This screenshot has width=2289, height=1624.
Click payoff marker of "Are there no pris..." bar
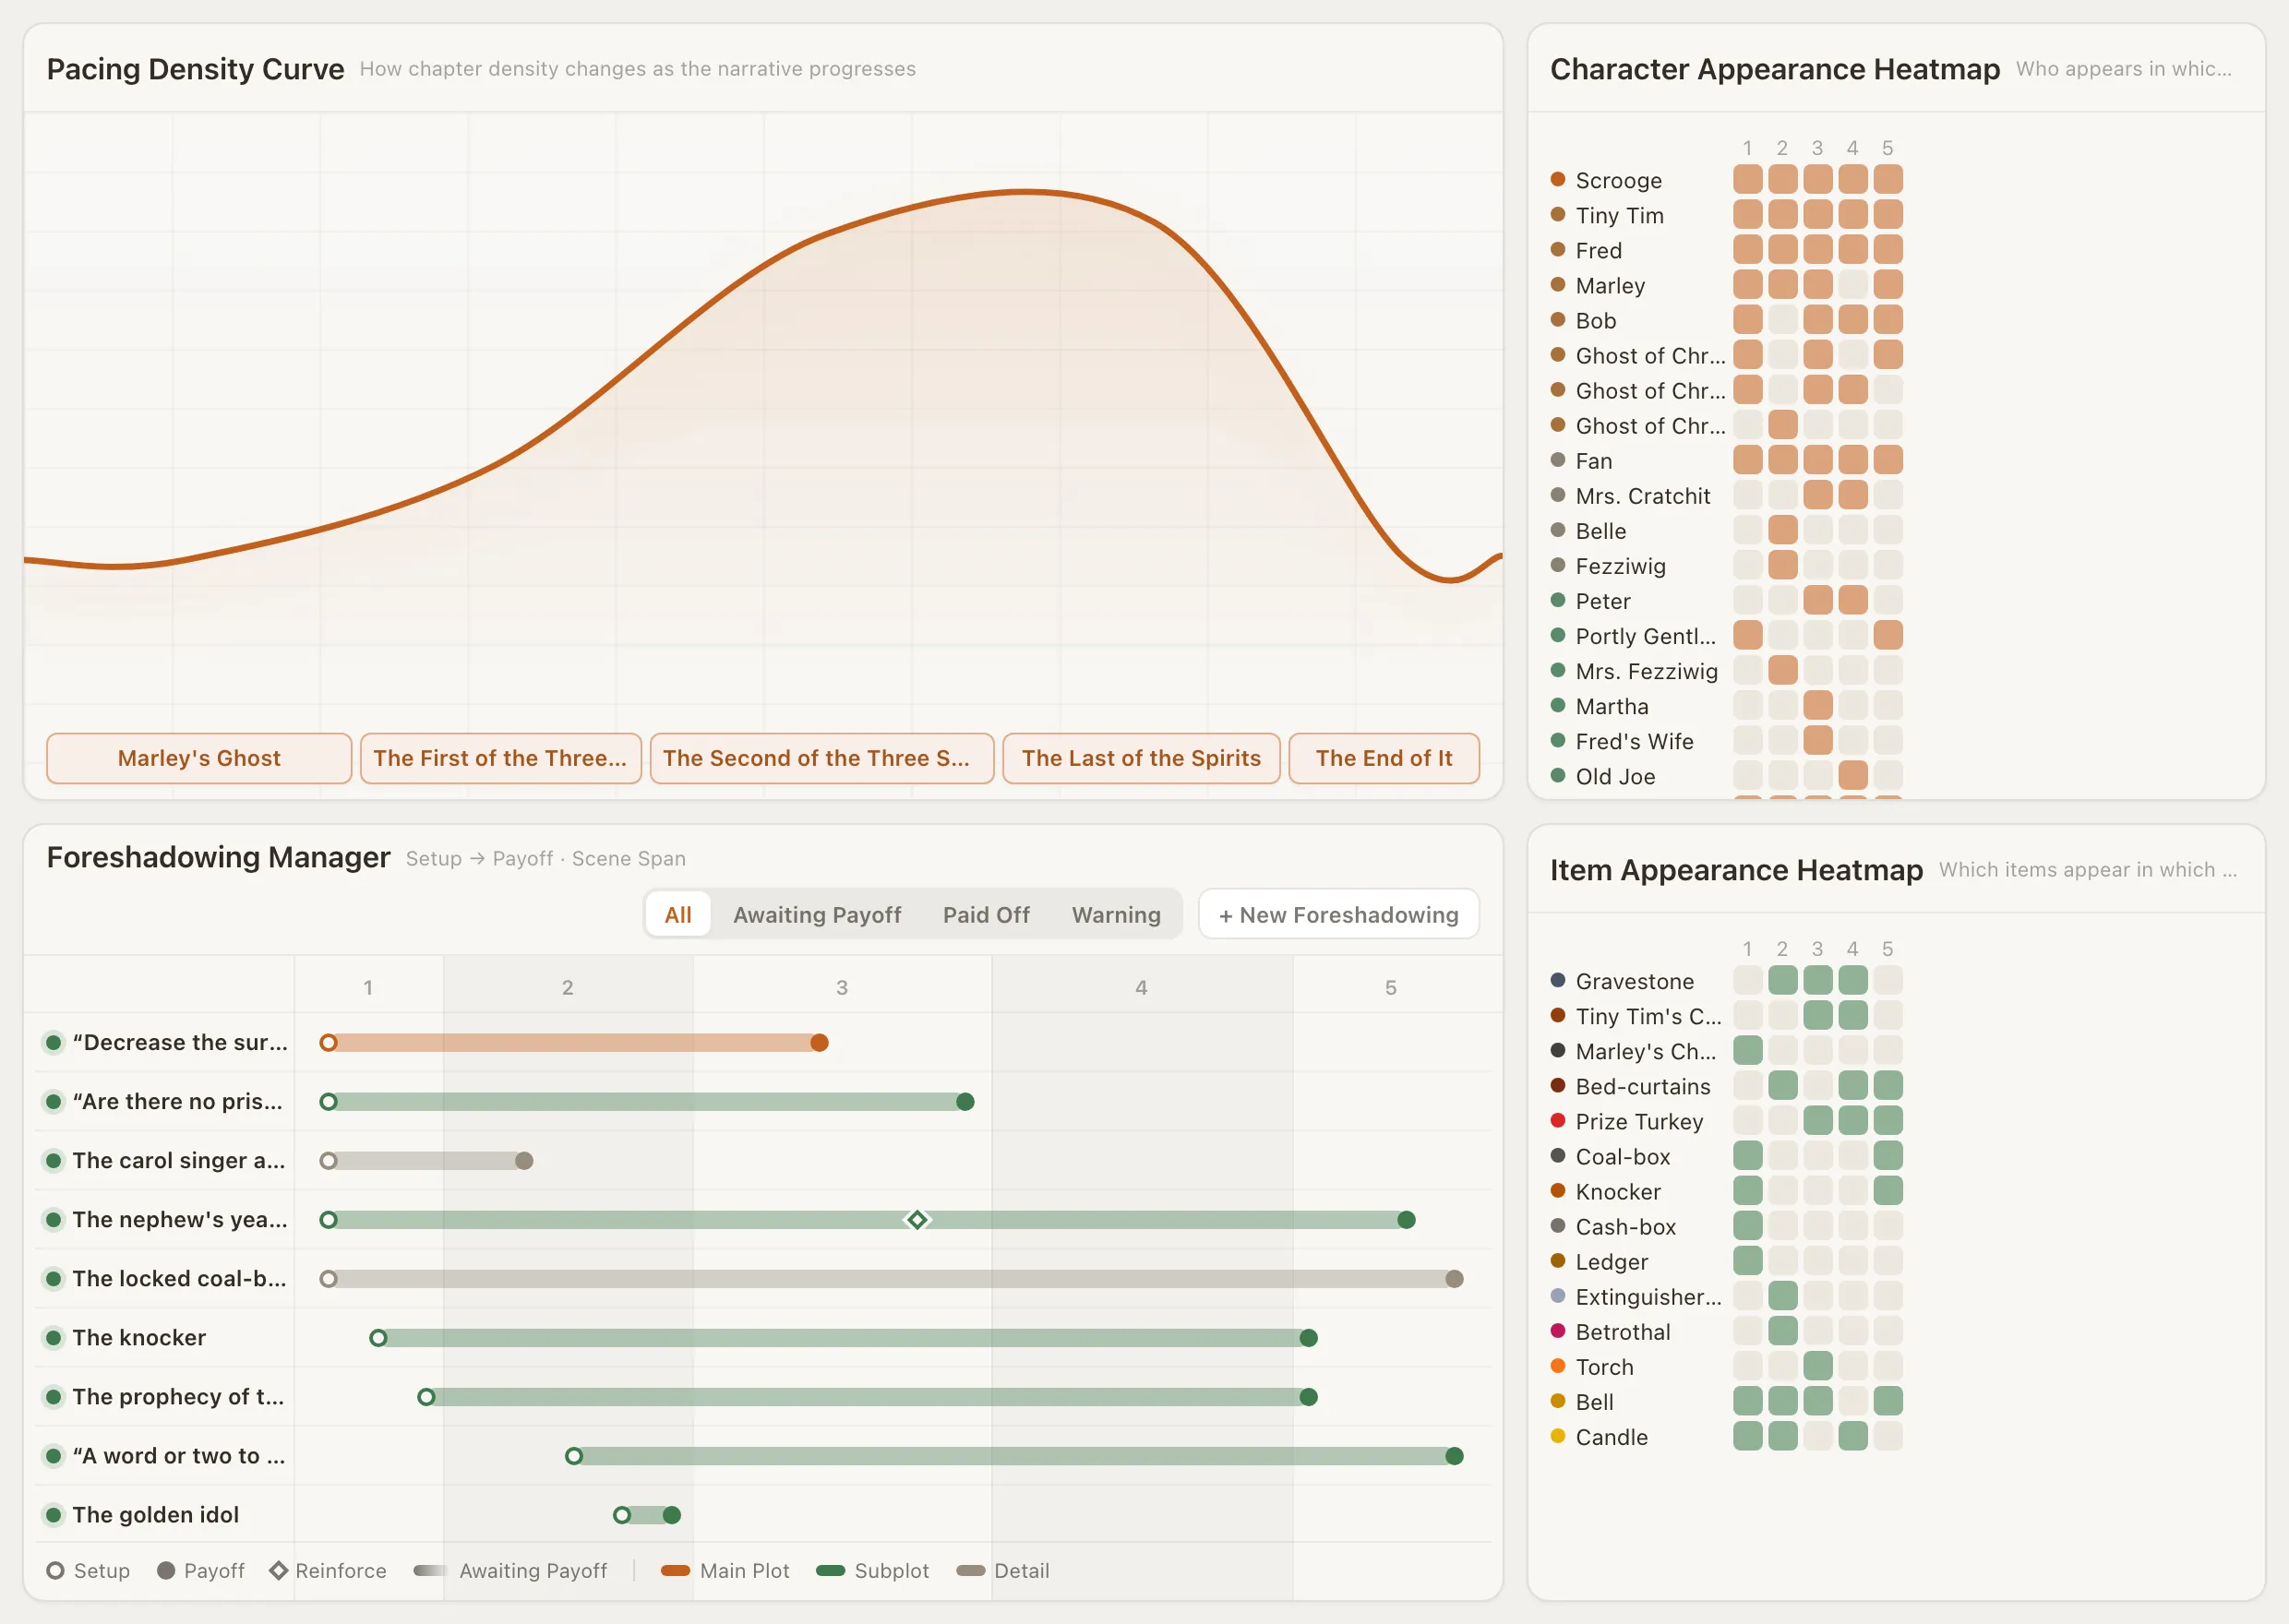[x=965, y=1102]
